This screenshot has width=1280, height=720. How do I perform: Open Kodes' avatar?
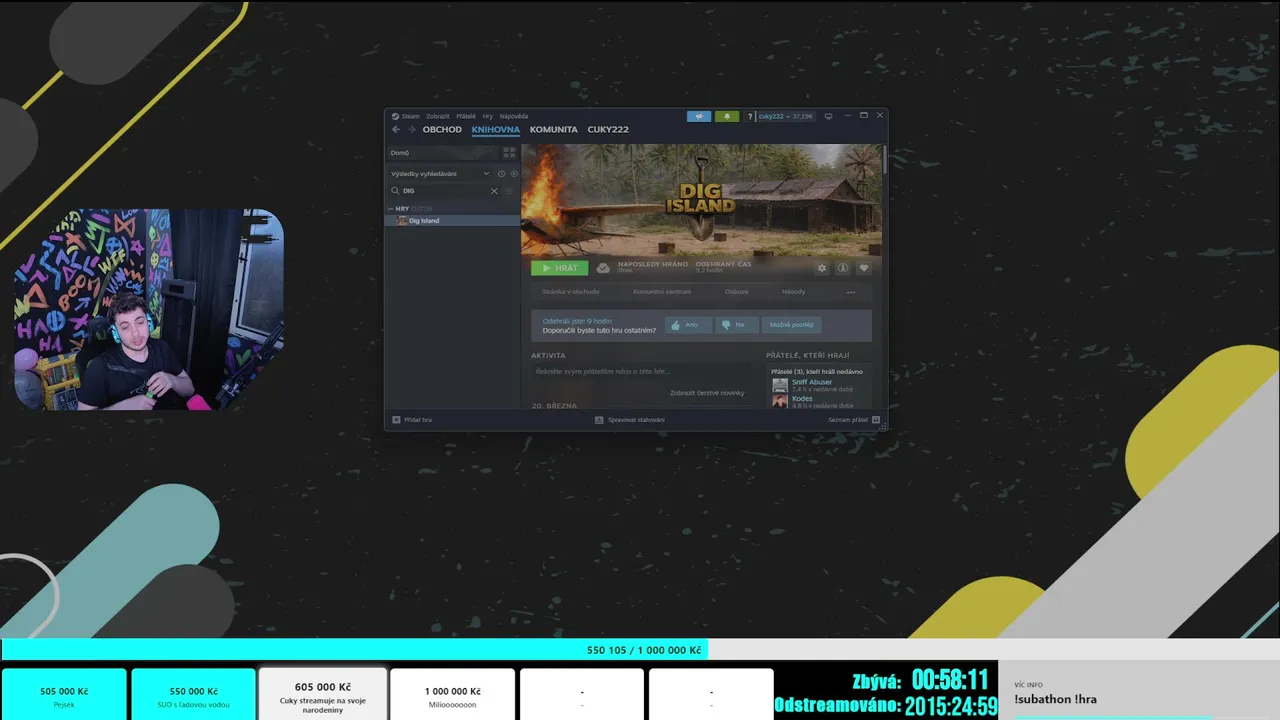pyautogui.click(x=780, y=402)
